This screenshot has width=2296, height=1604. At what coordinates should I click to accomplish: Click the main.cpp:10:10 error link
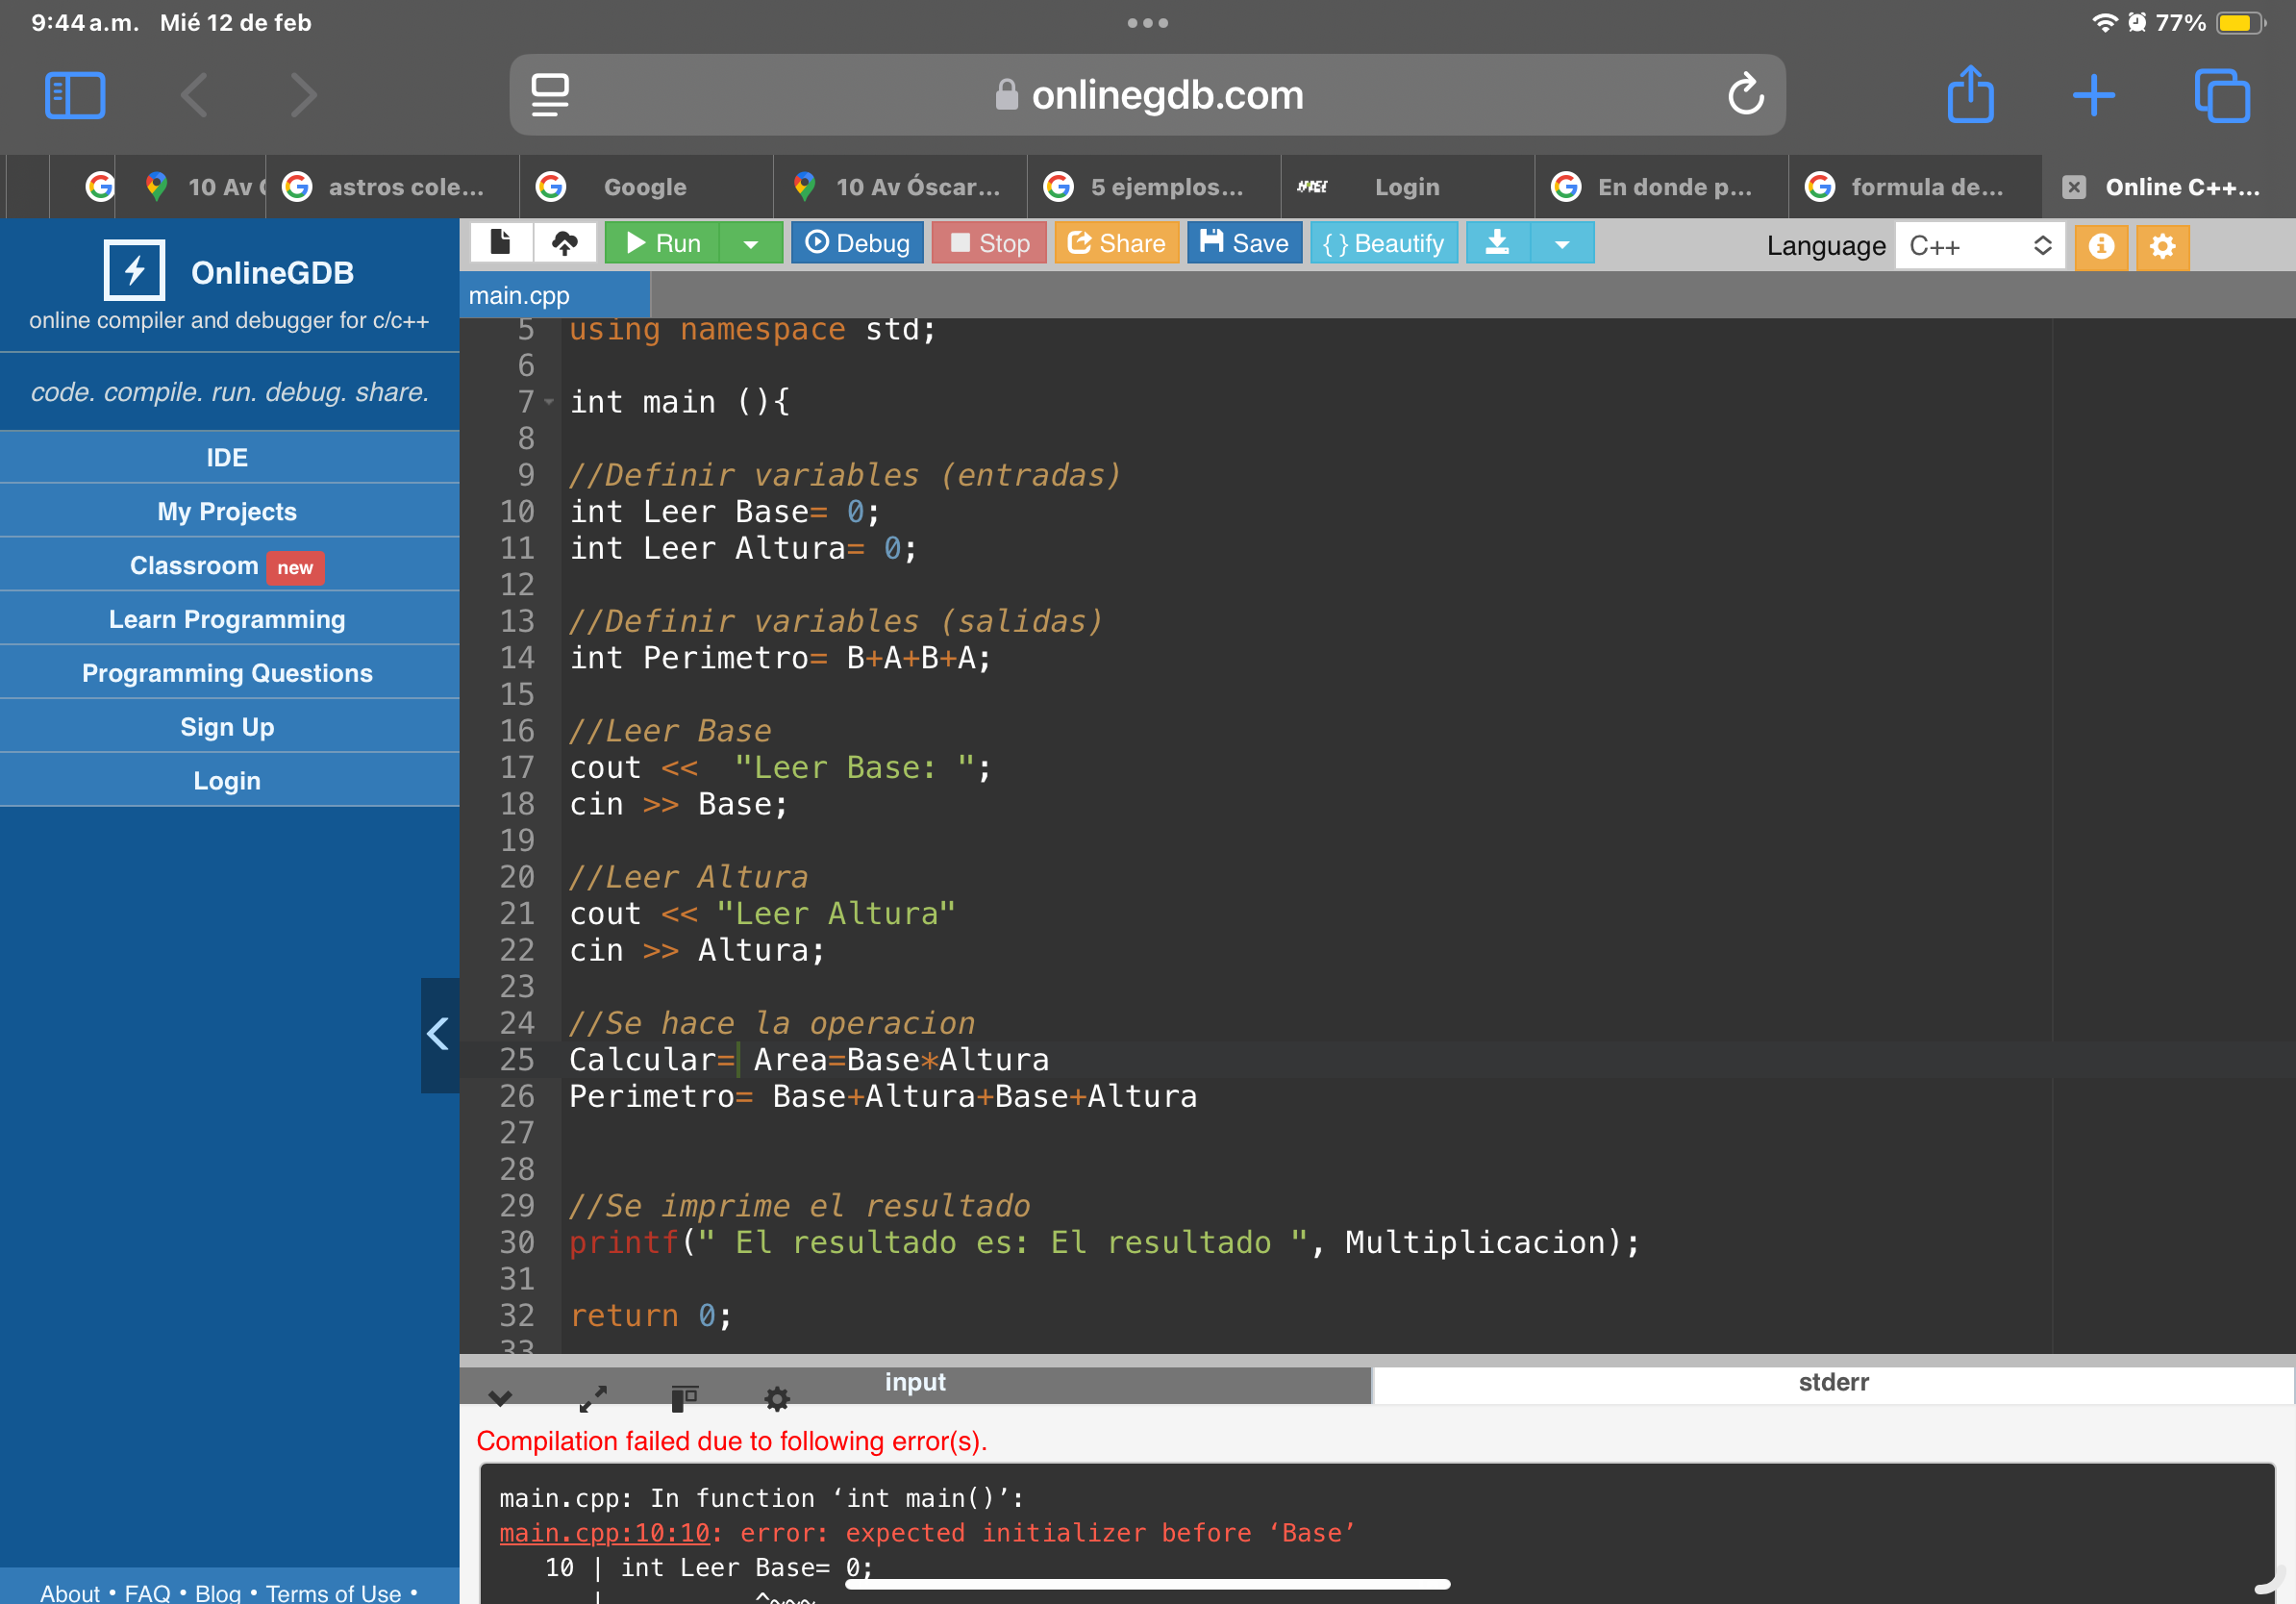(604, 1533)
